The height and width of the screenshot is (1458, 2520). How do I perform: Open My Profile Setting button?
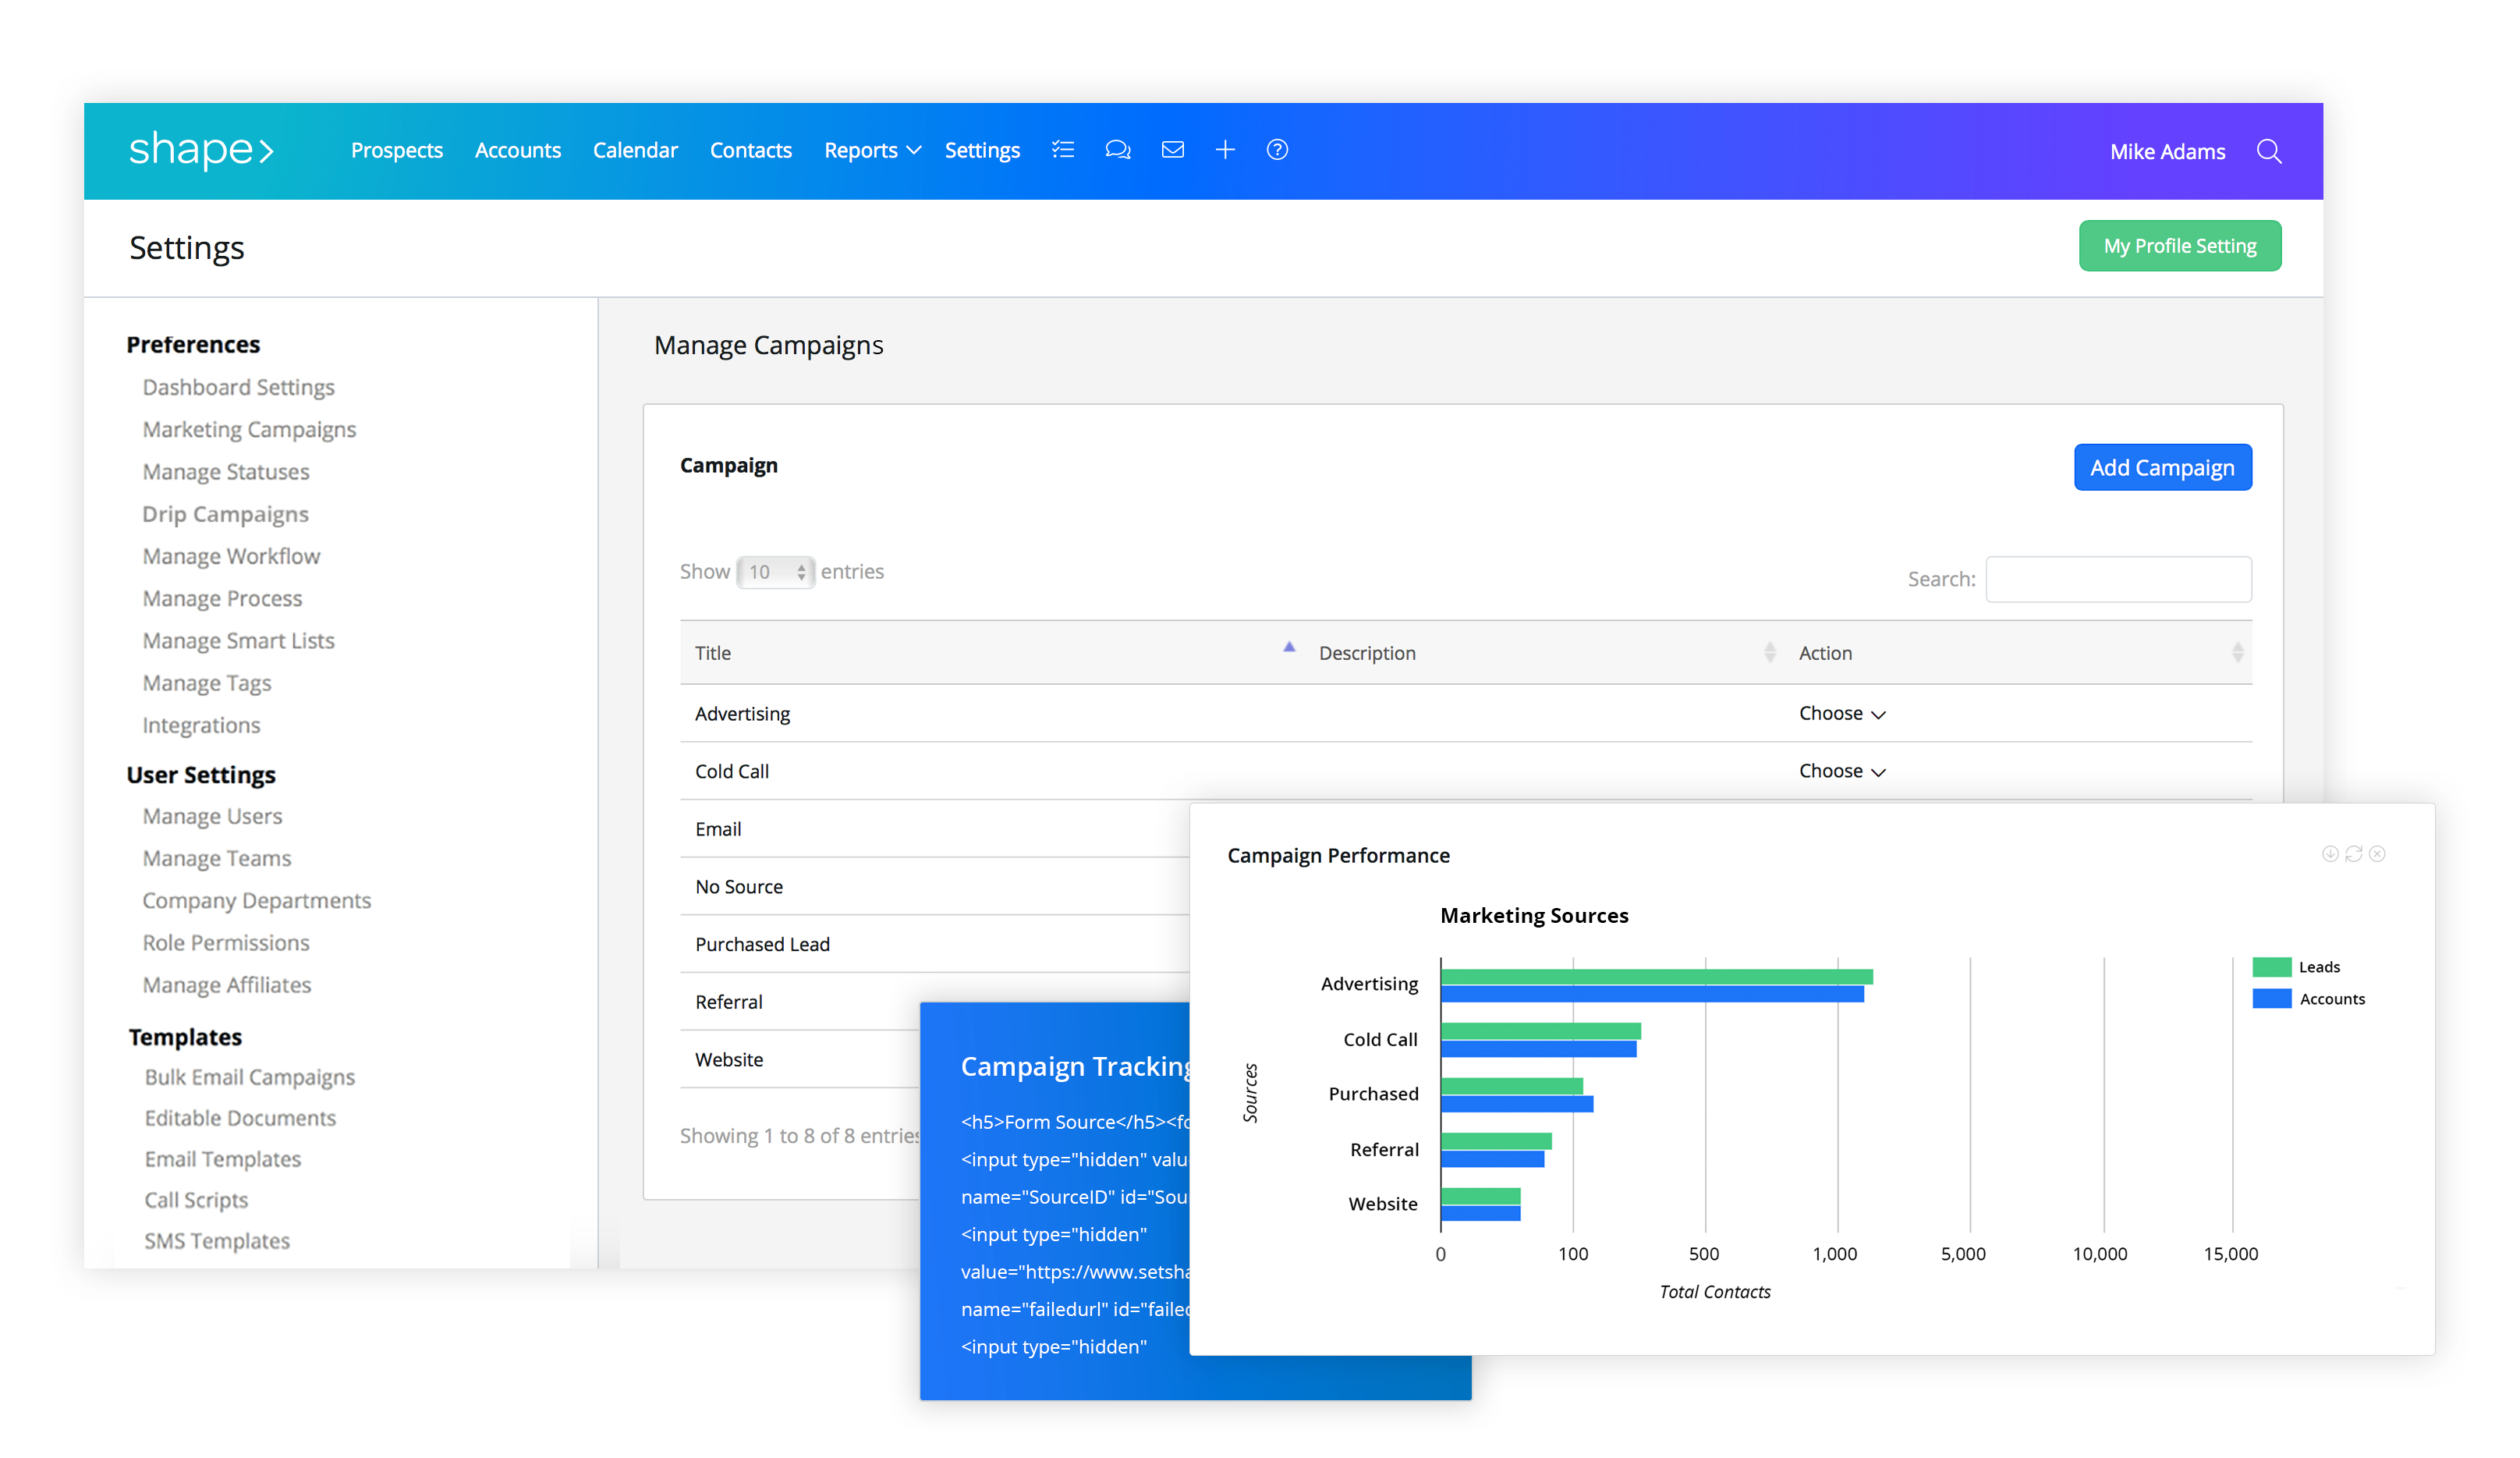pyautogui.click(x=2179, y=246)
